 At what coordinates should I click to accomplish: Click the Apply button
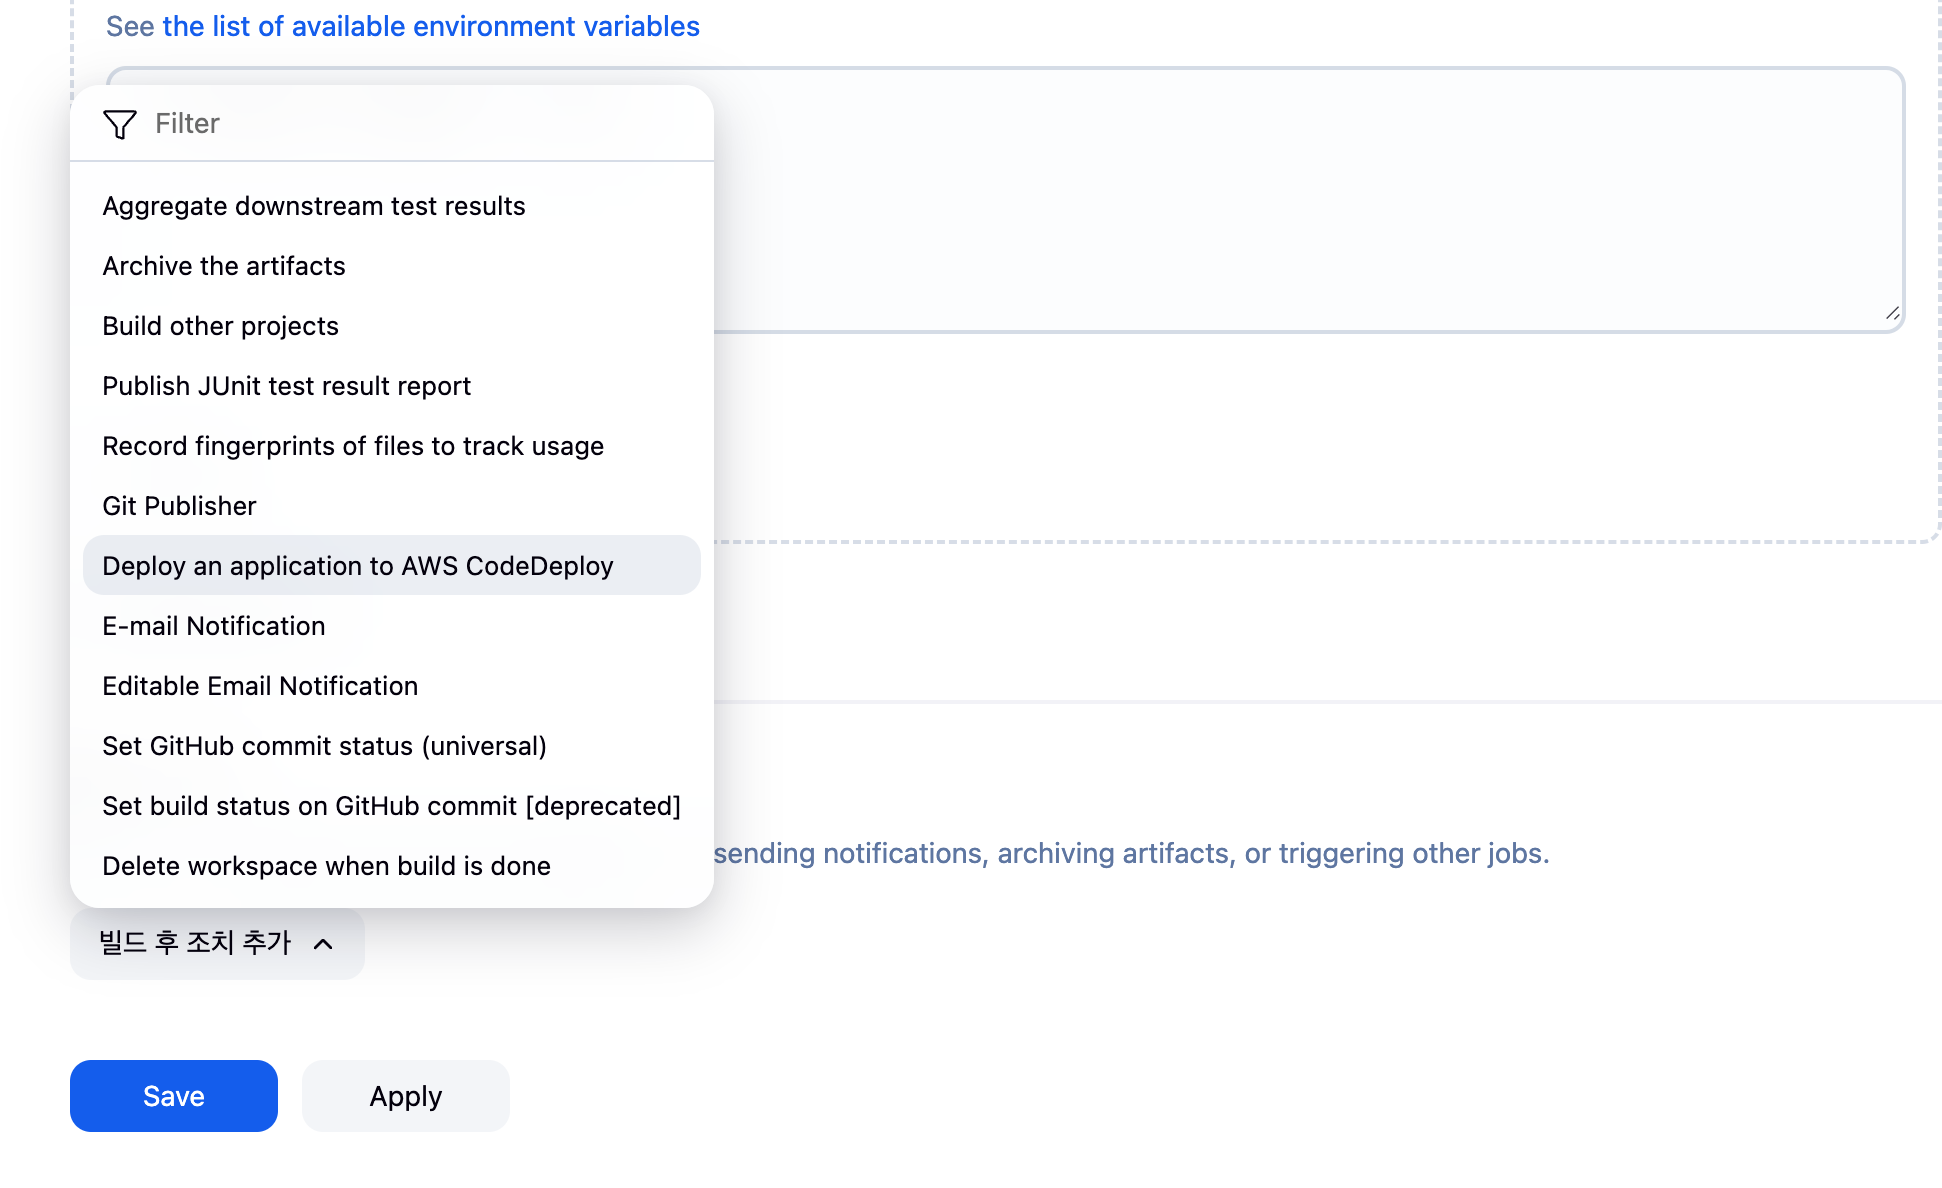pyautogui.click(x=406, y=1096)
